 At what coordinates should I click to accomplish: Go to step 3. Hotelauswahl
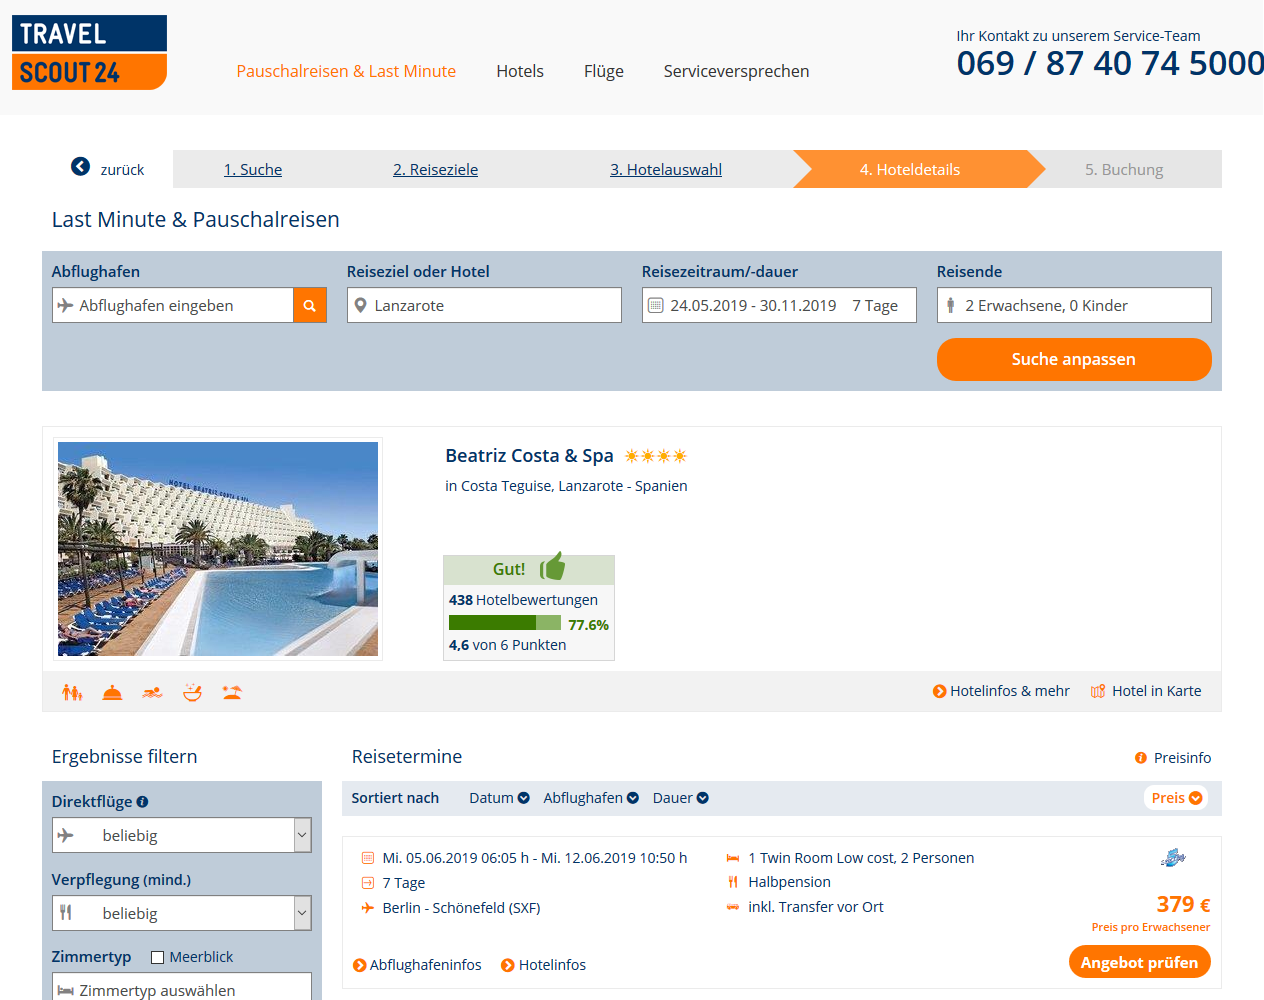click(666, 170)
